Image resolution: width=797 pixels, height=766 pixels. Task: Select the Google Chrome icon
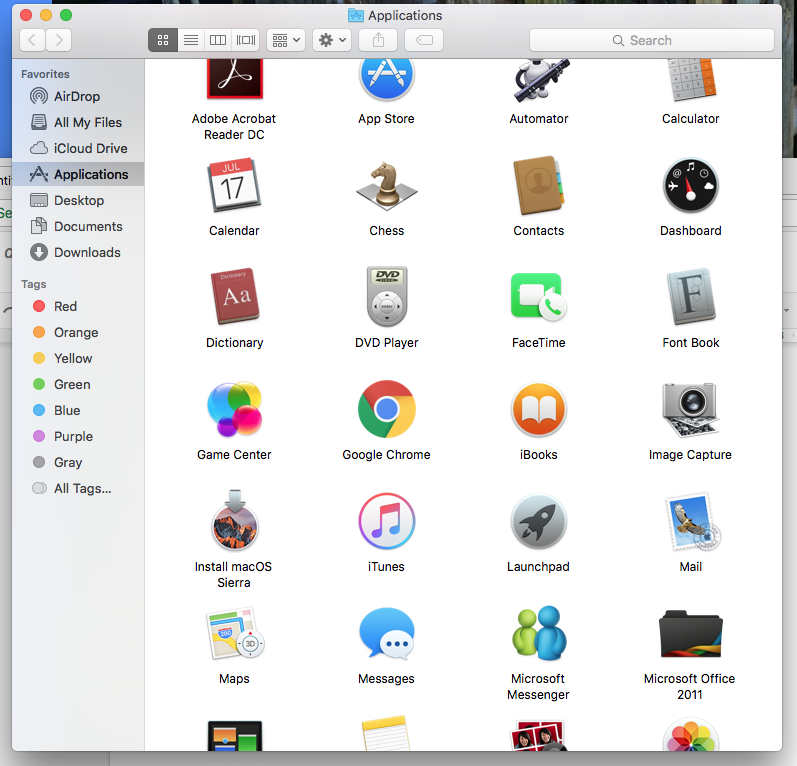[x=386, y=409]
